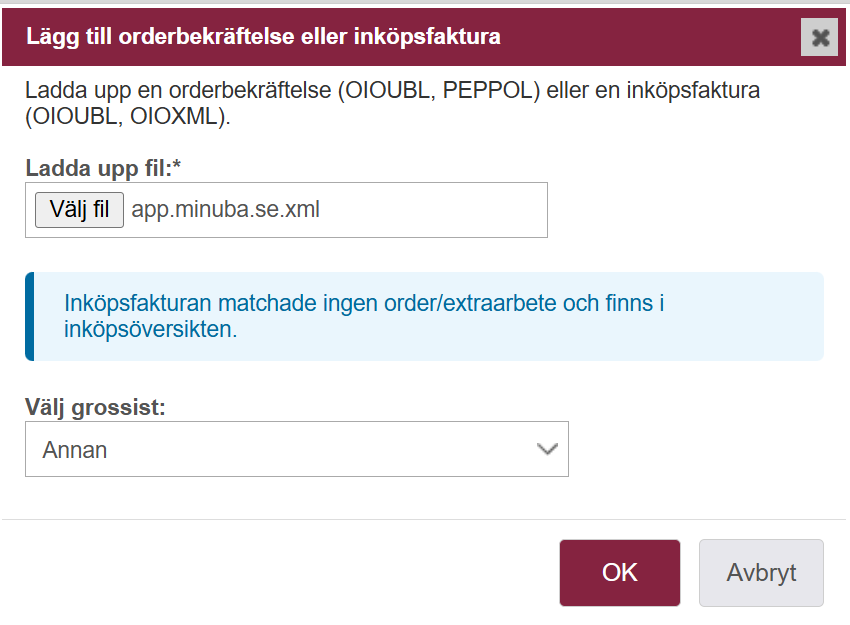Click the chevron arrow in the grossist dropdown
Screen dimensions: 850x625
tap(546, 449)
